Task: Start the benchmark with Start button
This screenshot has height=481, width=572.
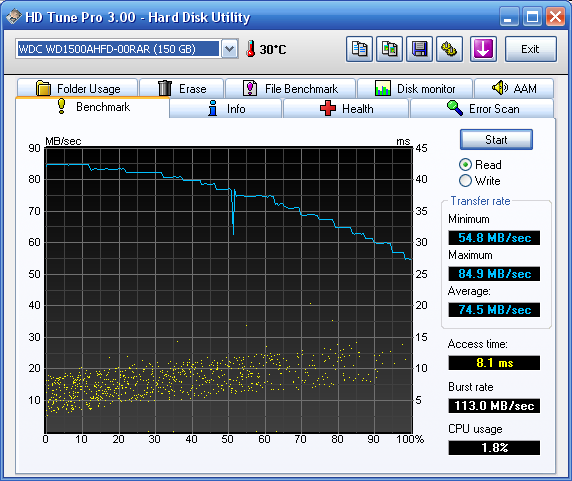Action: 496,140
